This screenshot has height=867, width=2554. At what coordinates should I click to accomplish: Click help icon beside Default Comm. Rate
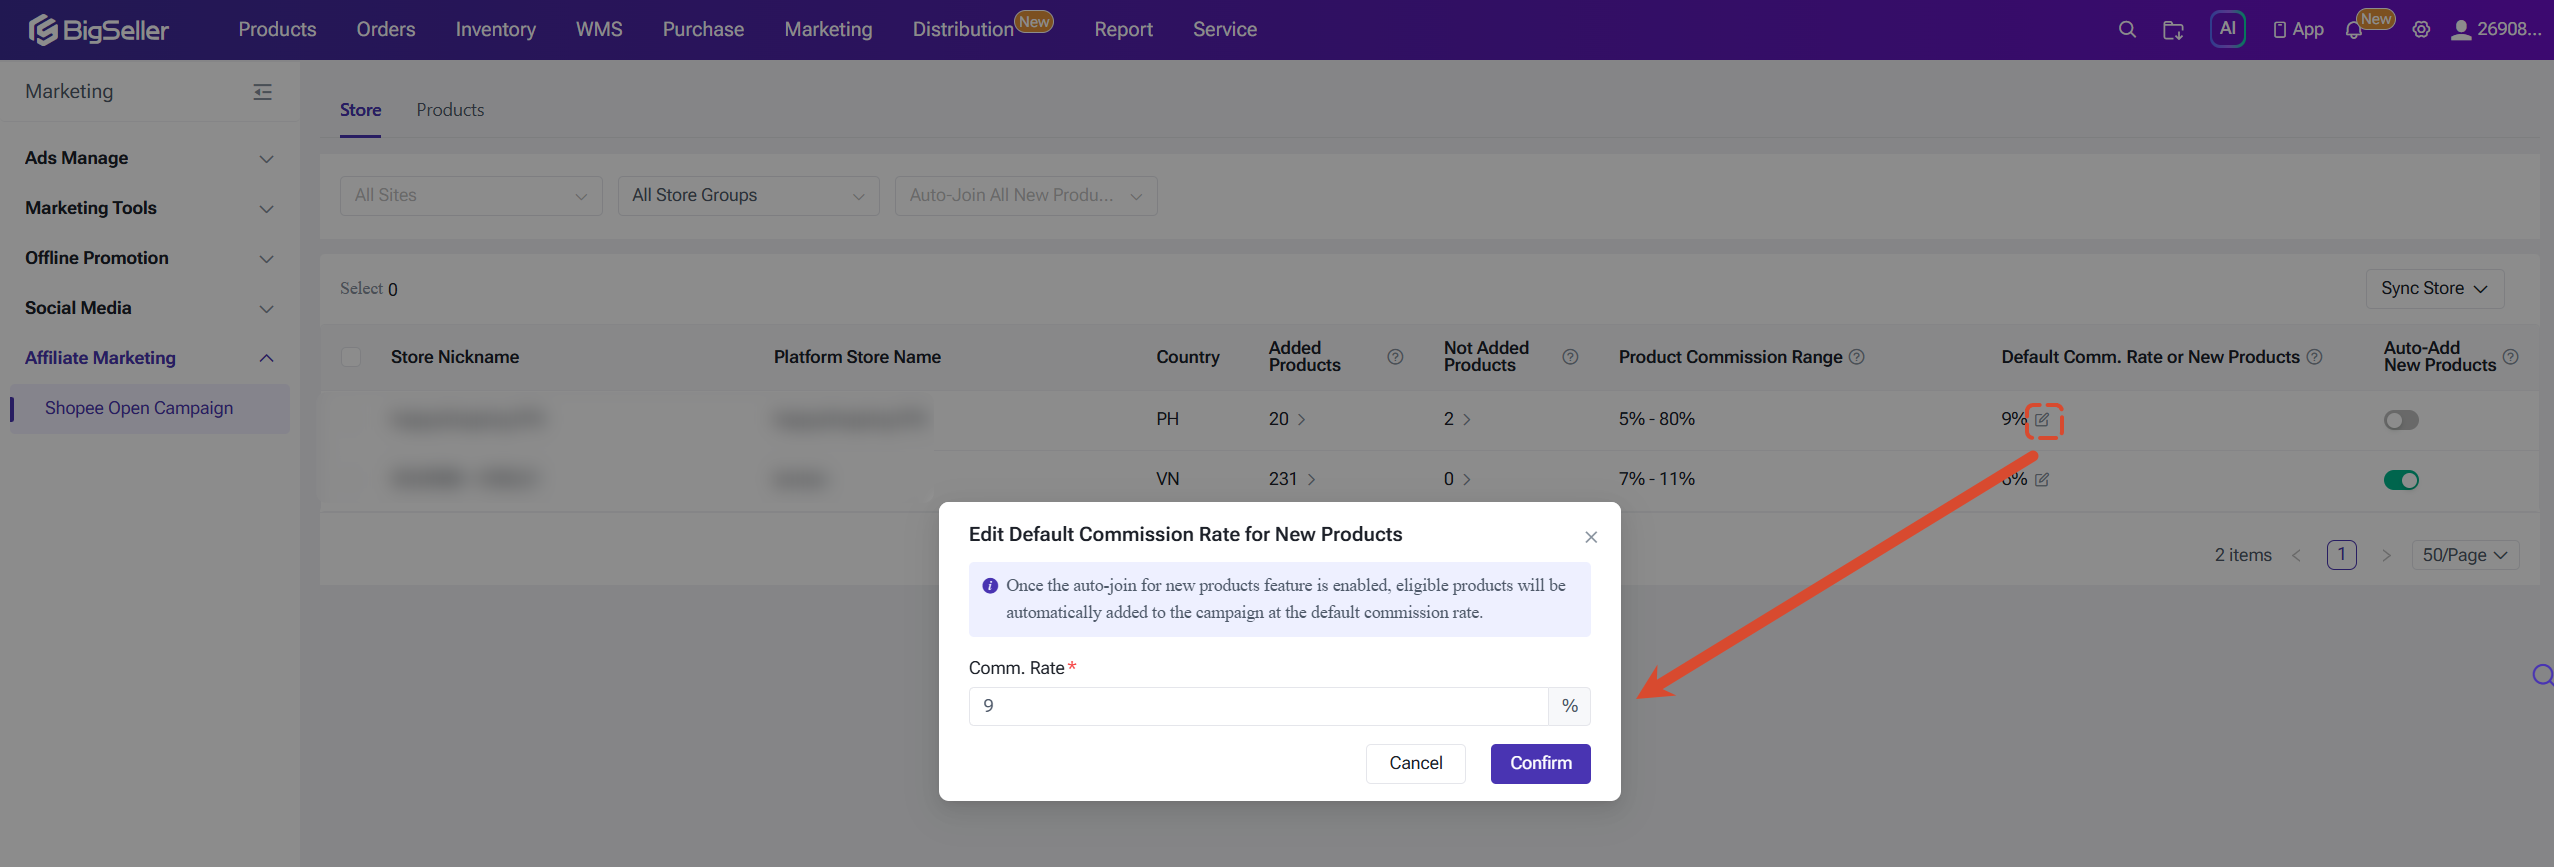click(2314, 357)
